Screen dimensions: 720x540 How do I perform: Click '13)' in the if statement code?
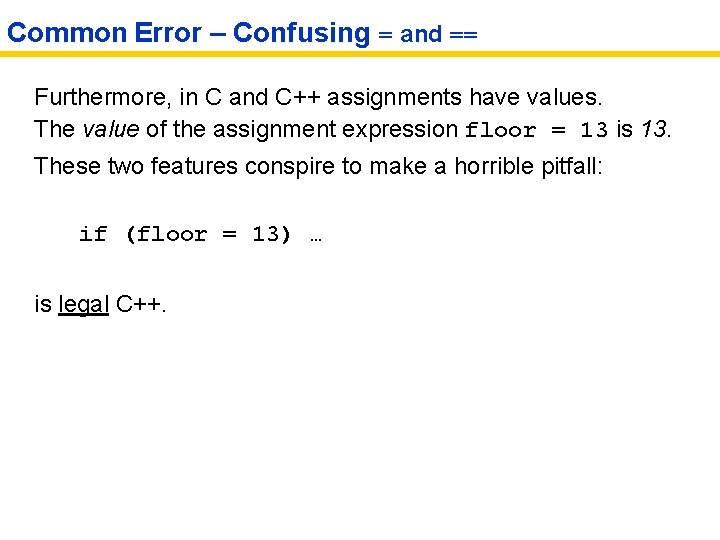point(272,234)
